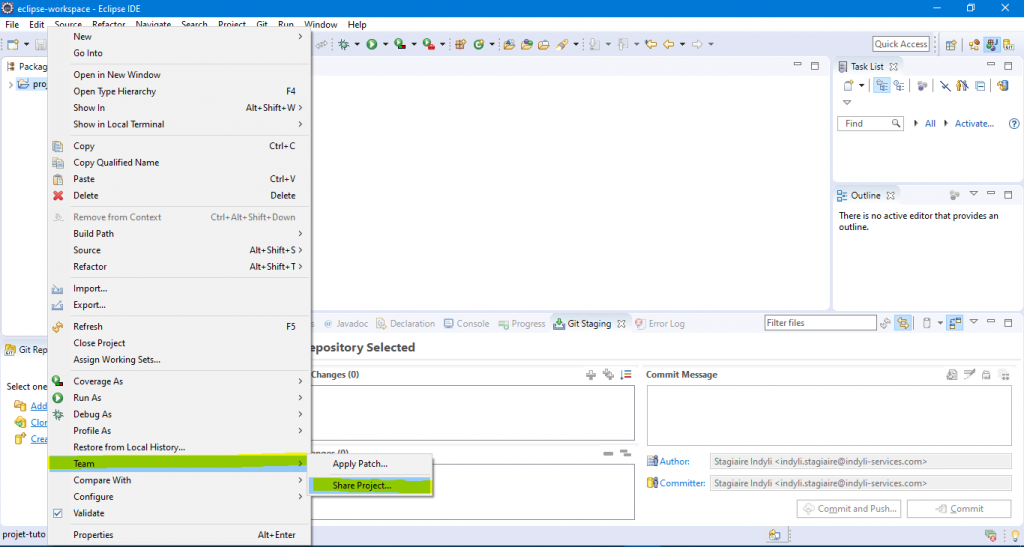Toggle Scheduled presentation in Task List
Viewport: 1024px width, 547px height.
pos(899,86)
